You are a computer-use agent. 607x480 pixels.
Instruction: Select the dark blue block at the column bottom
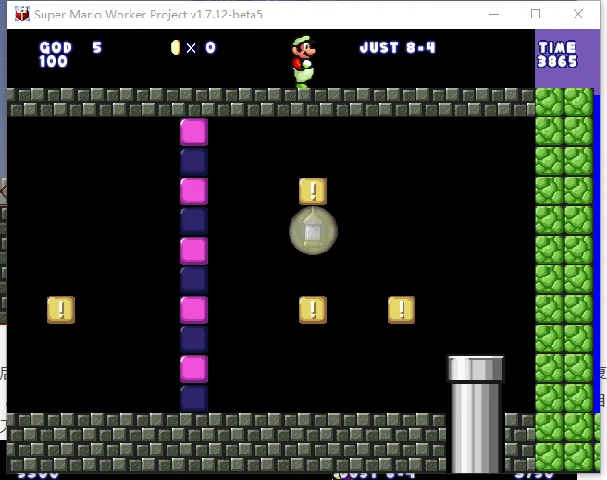194,399
